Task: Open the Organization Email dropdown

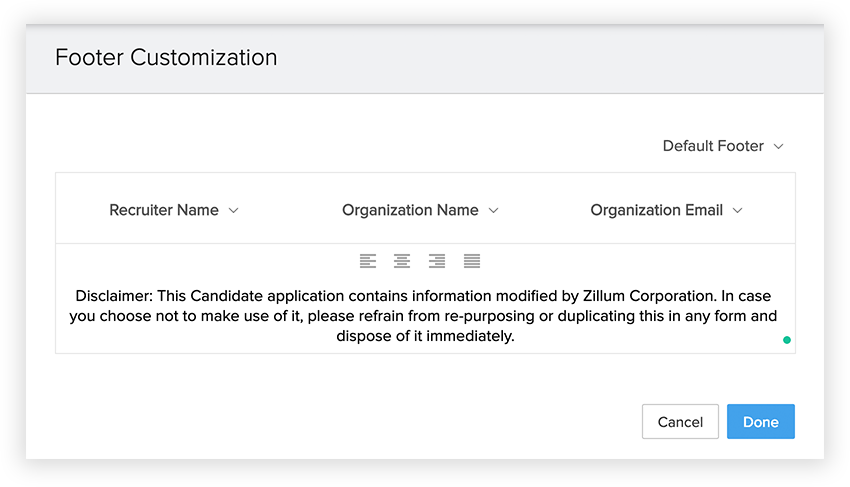Action: point(656,210)
